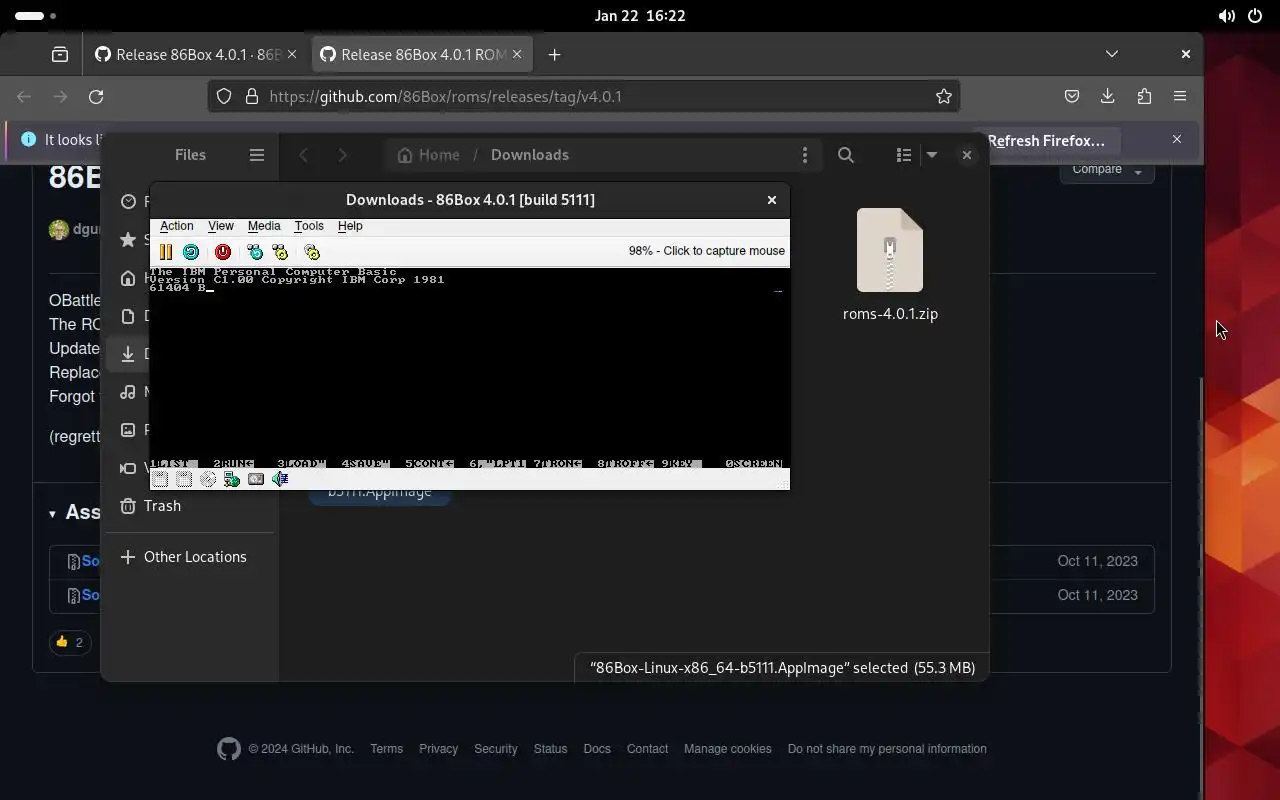Screen dimensions: 1280x800
Task: Send Ctrl+Alt+Esc via 86Box toolbar icon
Action: (280, 252)
